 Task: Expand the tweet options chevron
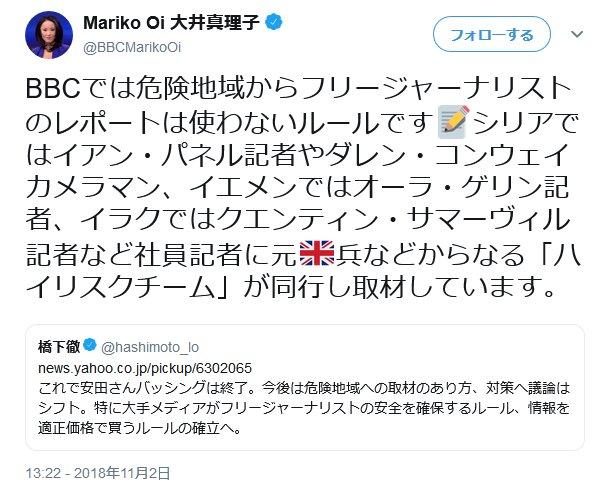click(x=577, y=34)
